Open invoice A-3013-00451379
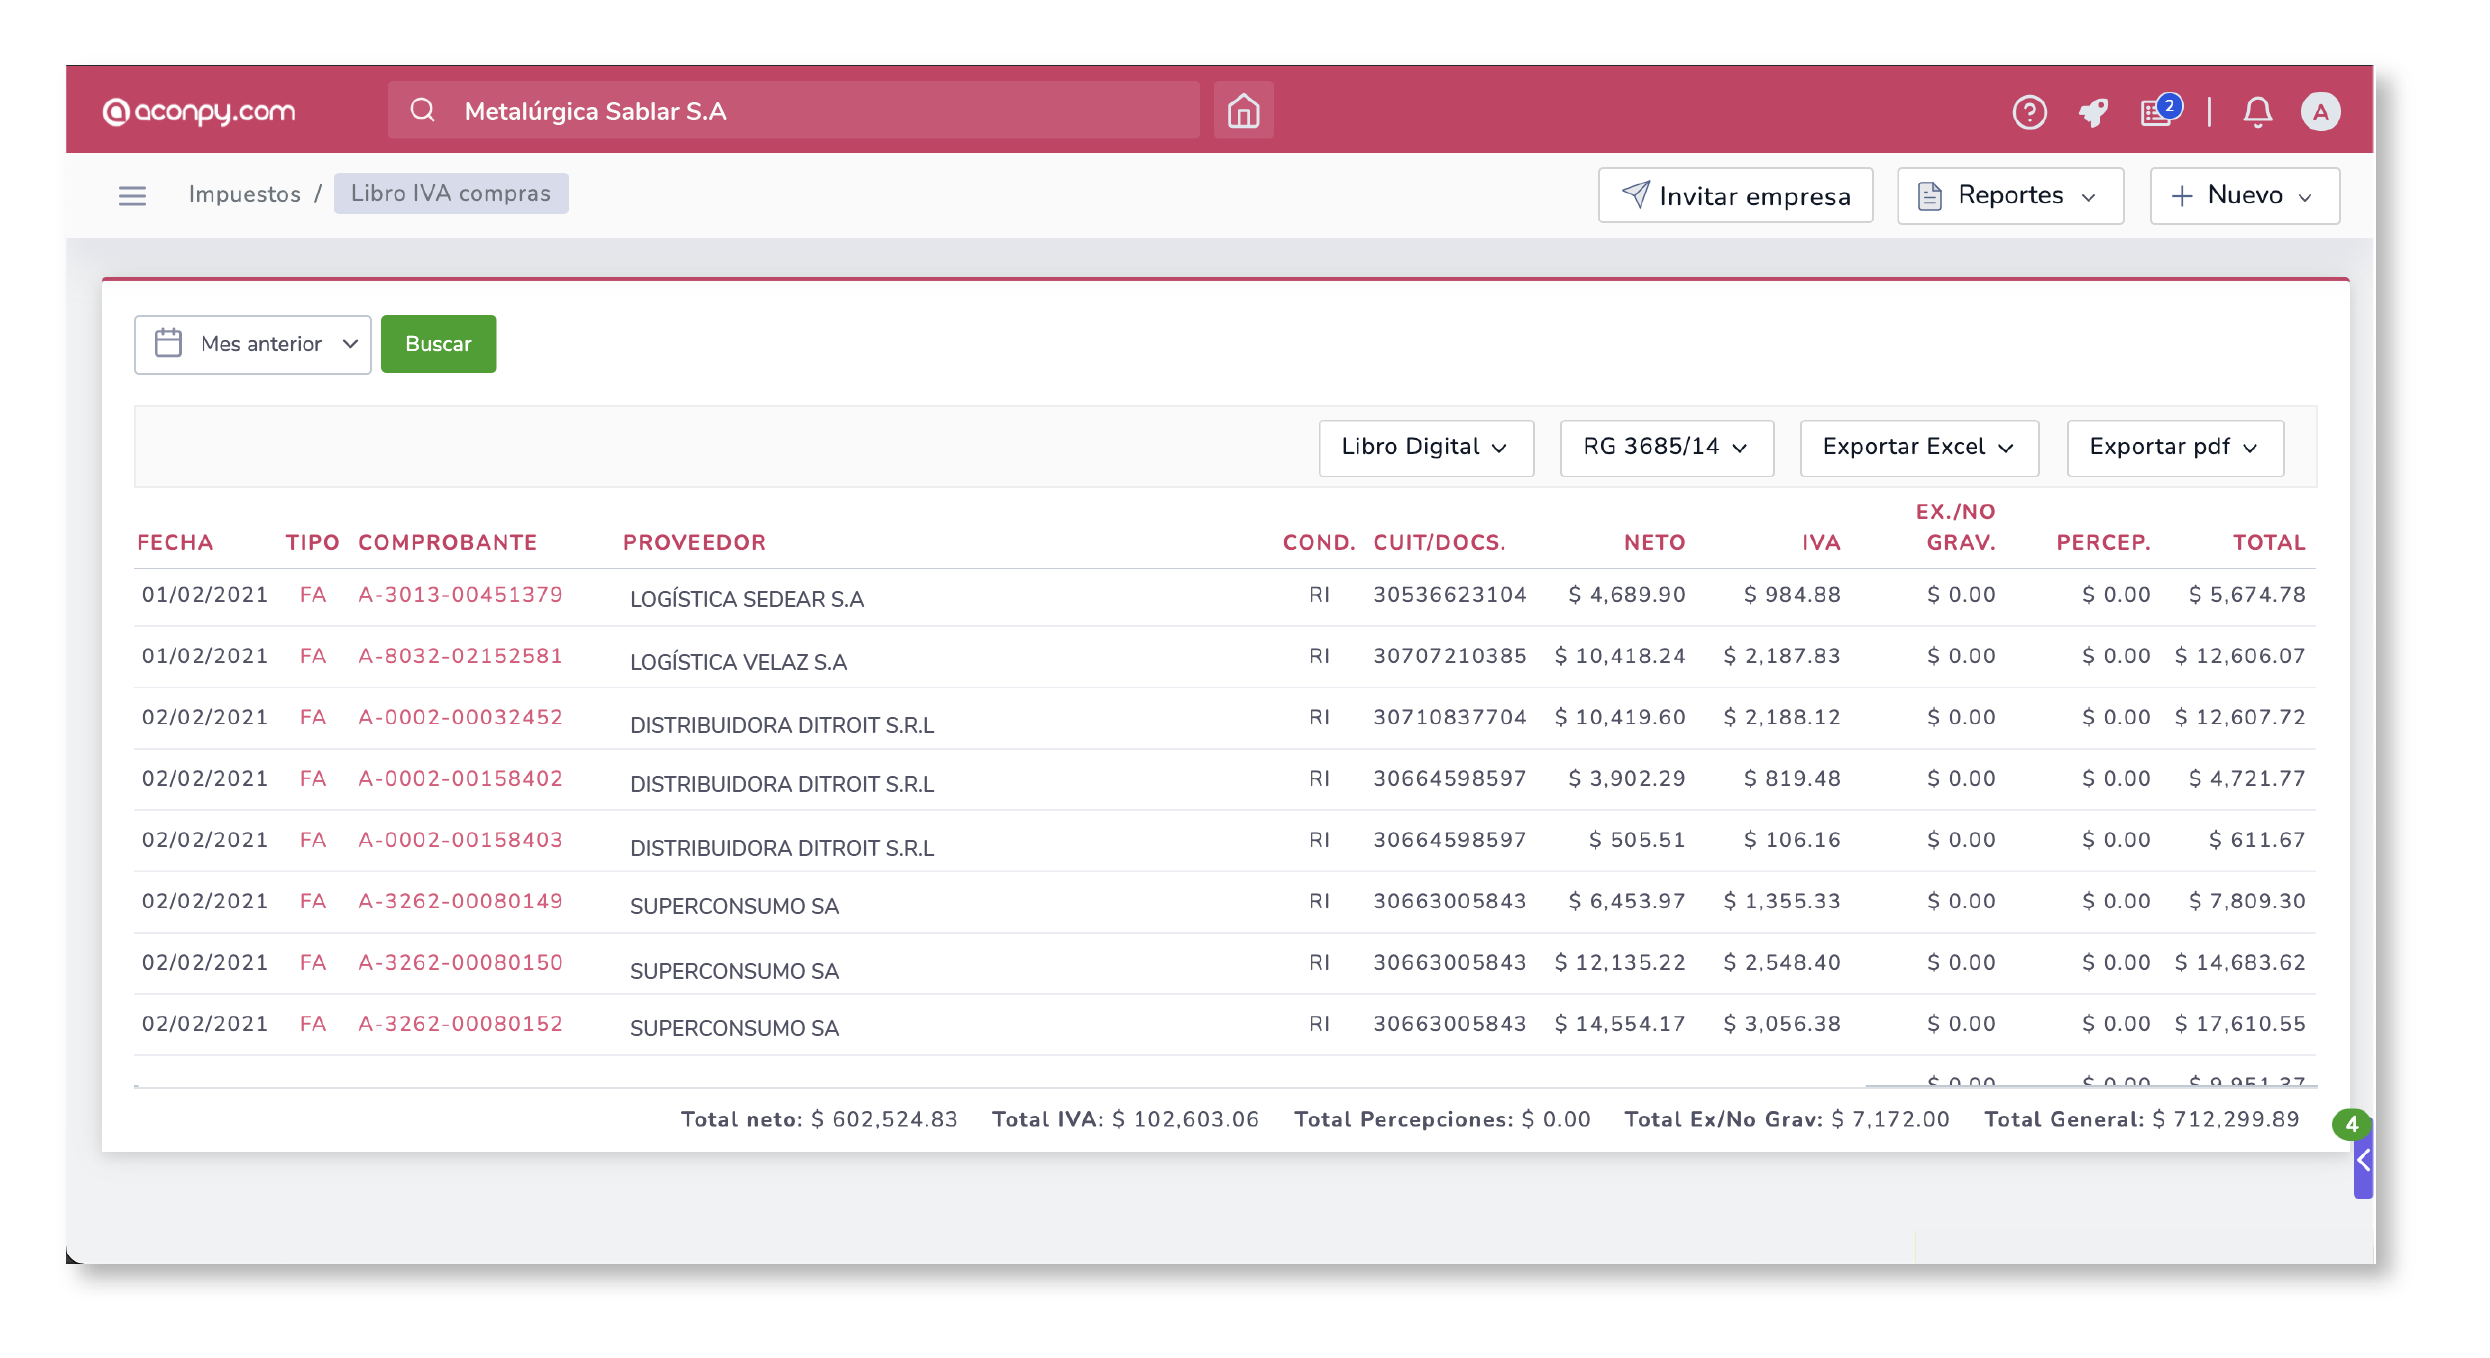 tap(460, 595)
